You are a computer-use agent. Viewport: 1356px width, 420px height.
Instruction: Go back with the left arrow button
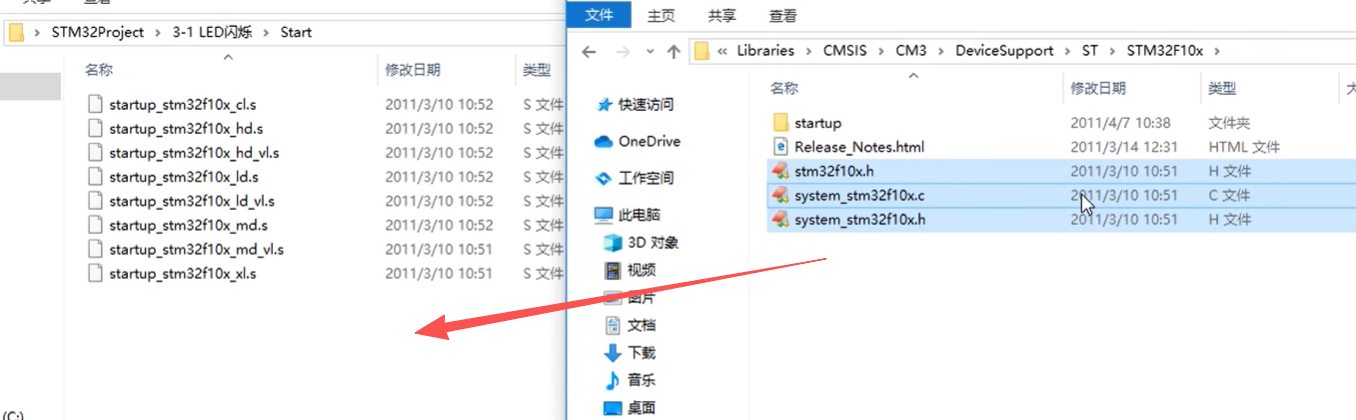tap(589, 50)
